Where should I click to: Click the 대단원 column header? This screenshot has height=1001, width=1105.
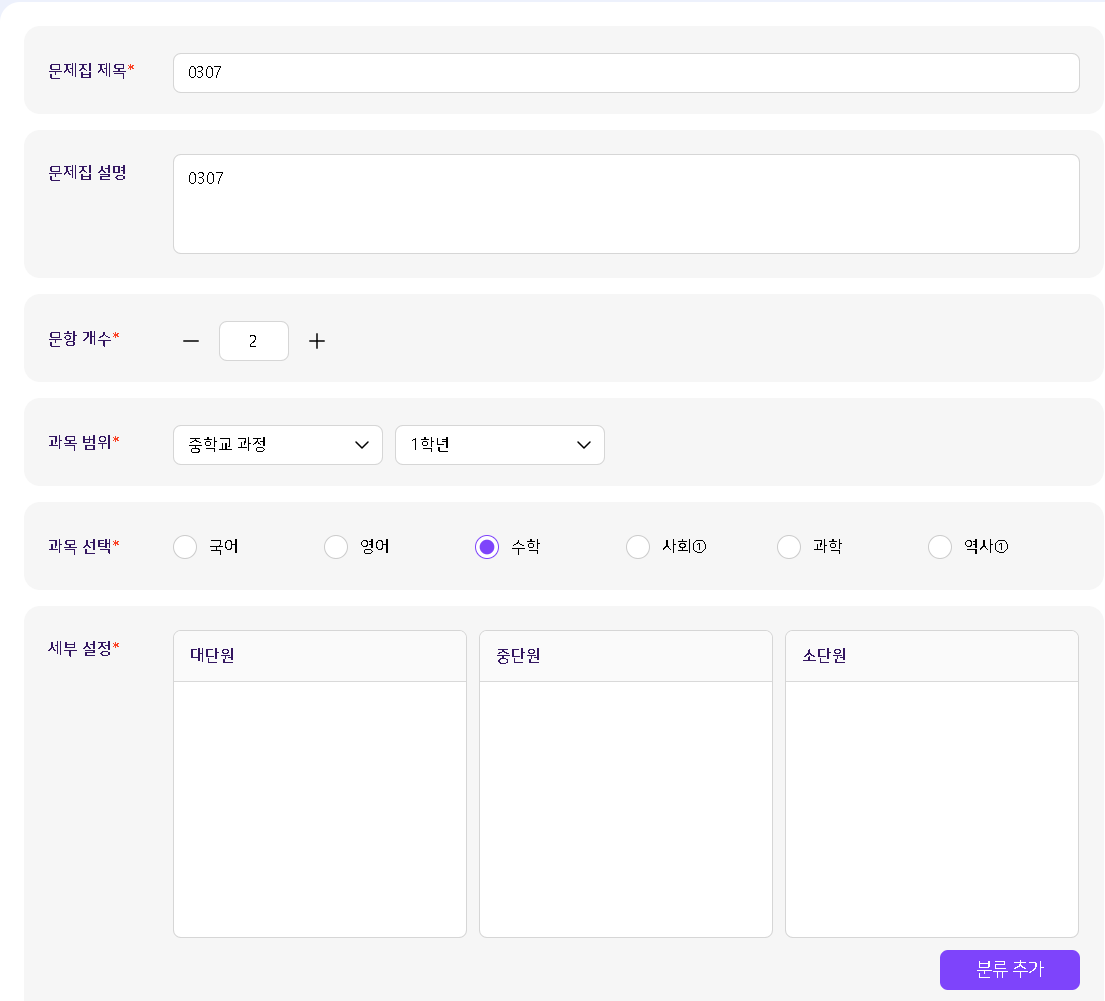point(319,656)
